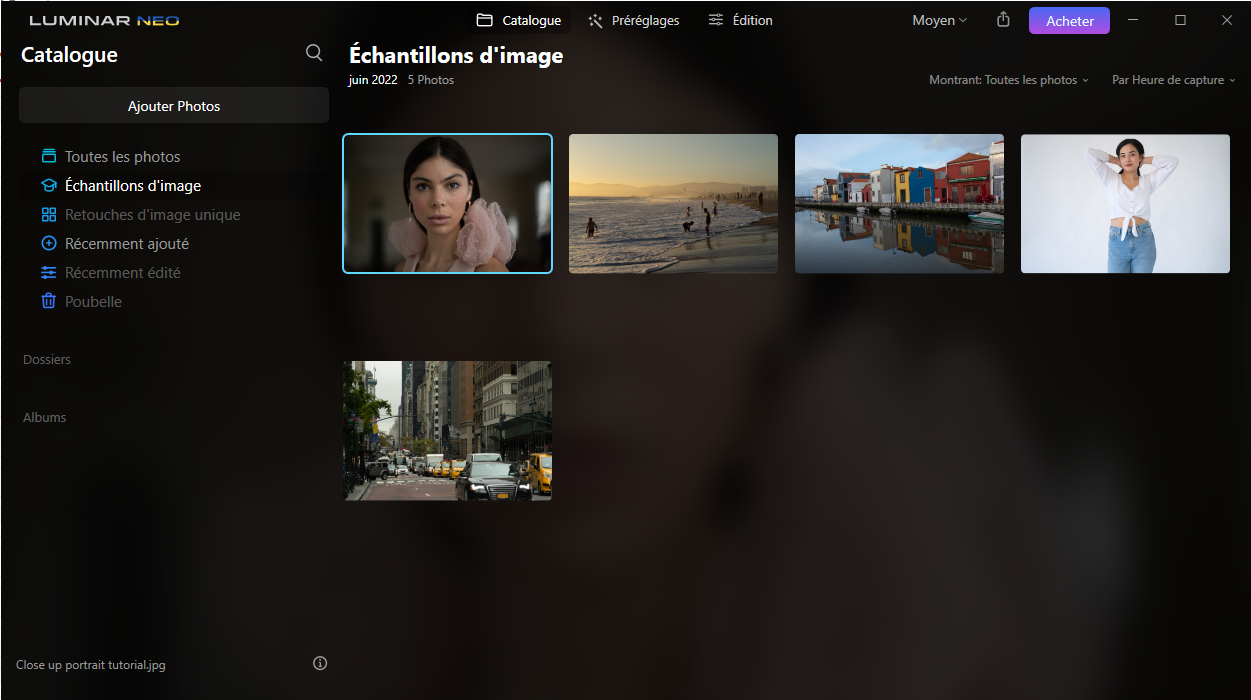Open the Édition tab
Screen dimensions: 1251x700
740,20
